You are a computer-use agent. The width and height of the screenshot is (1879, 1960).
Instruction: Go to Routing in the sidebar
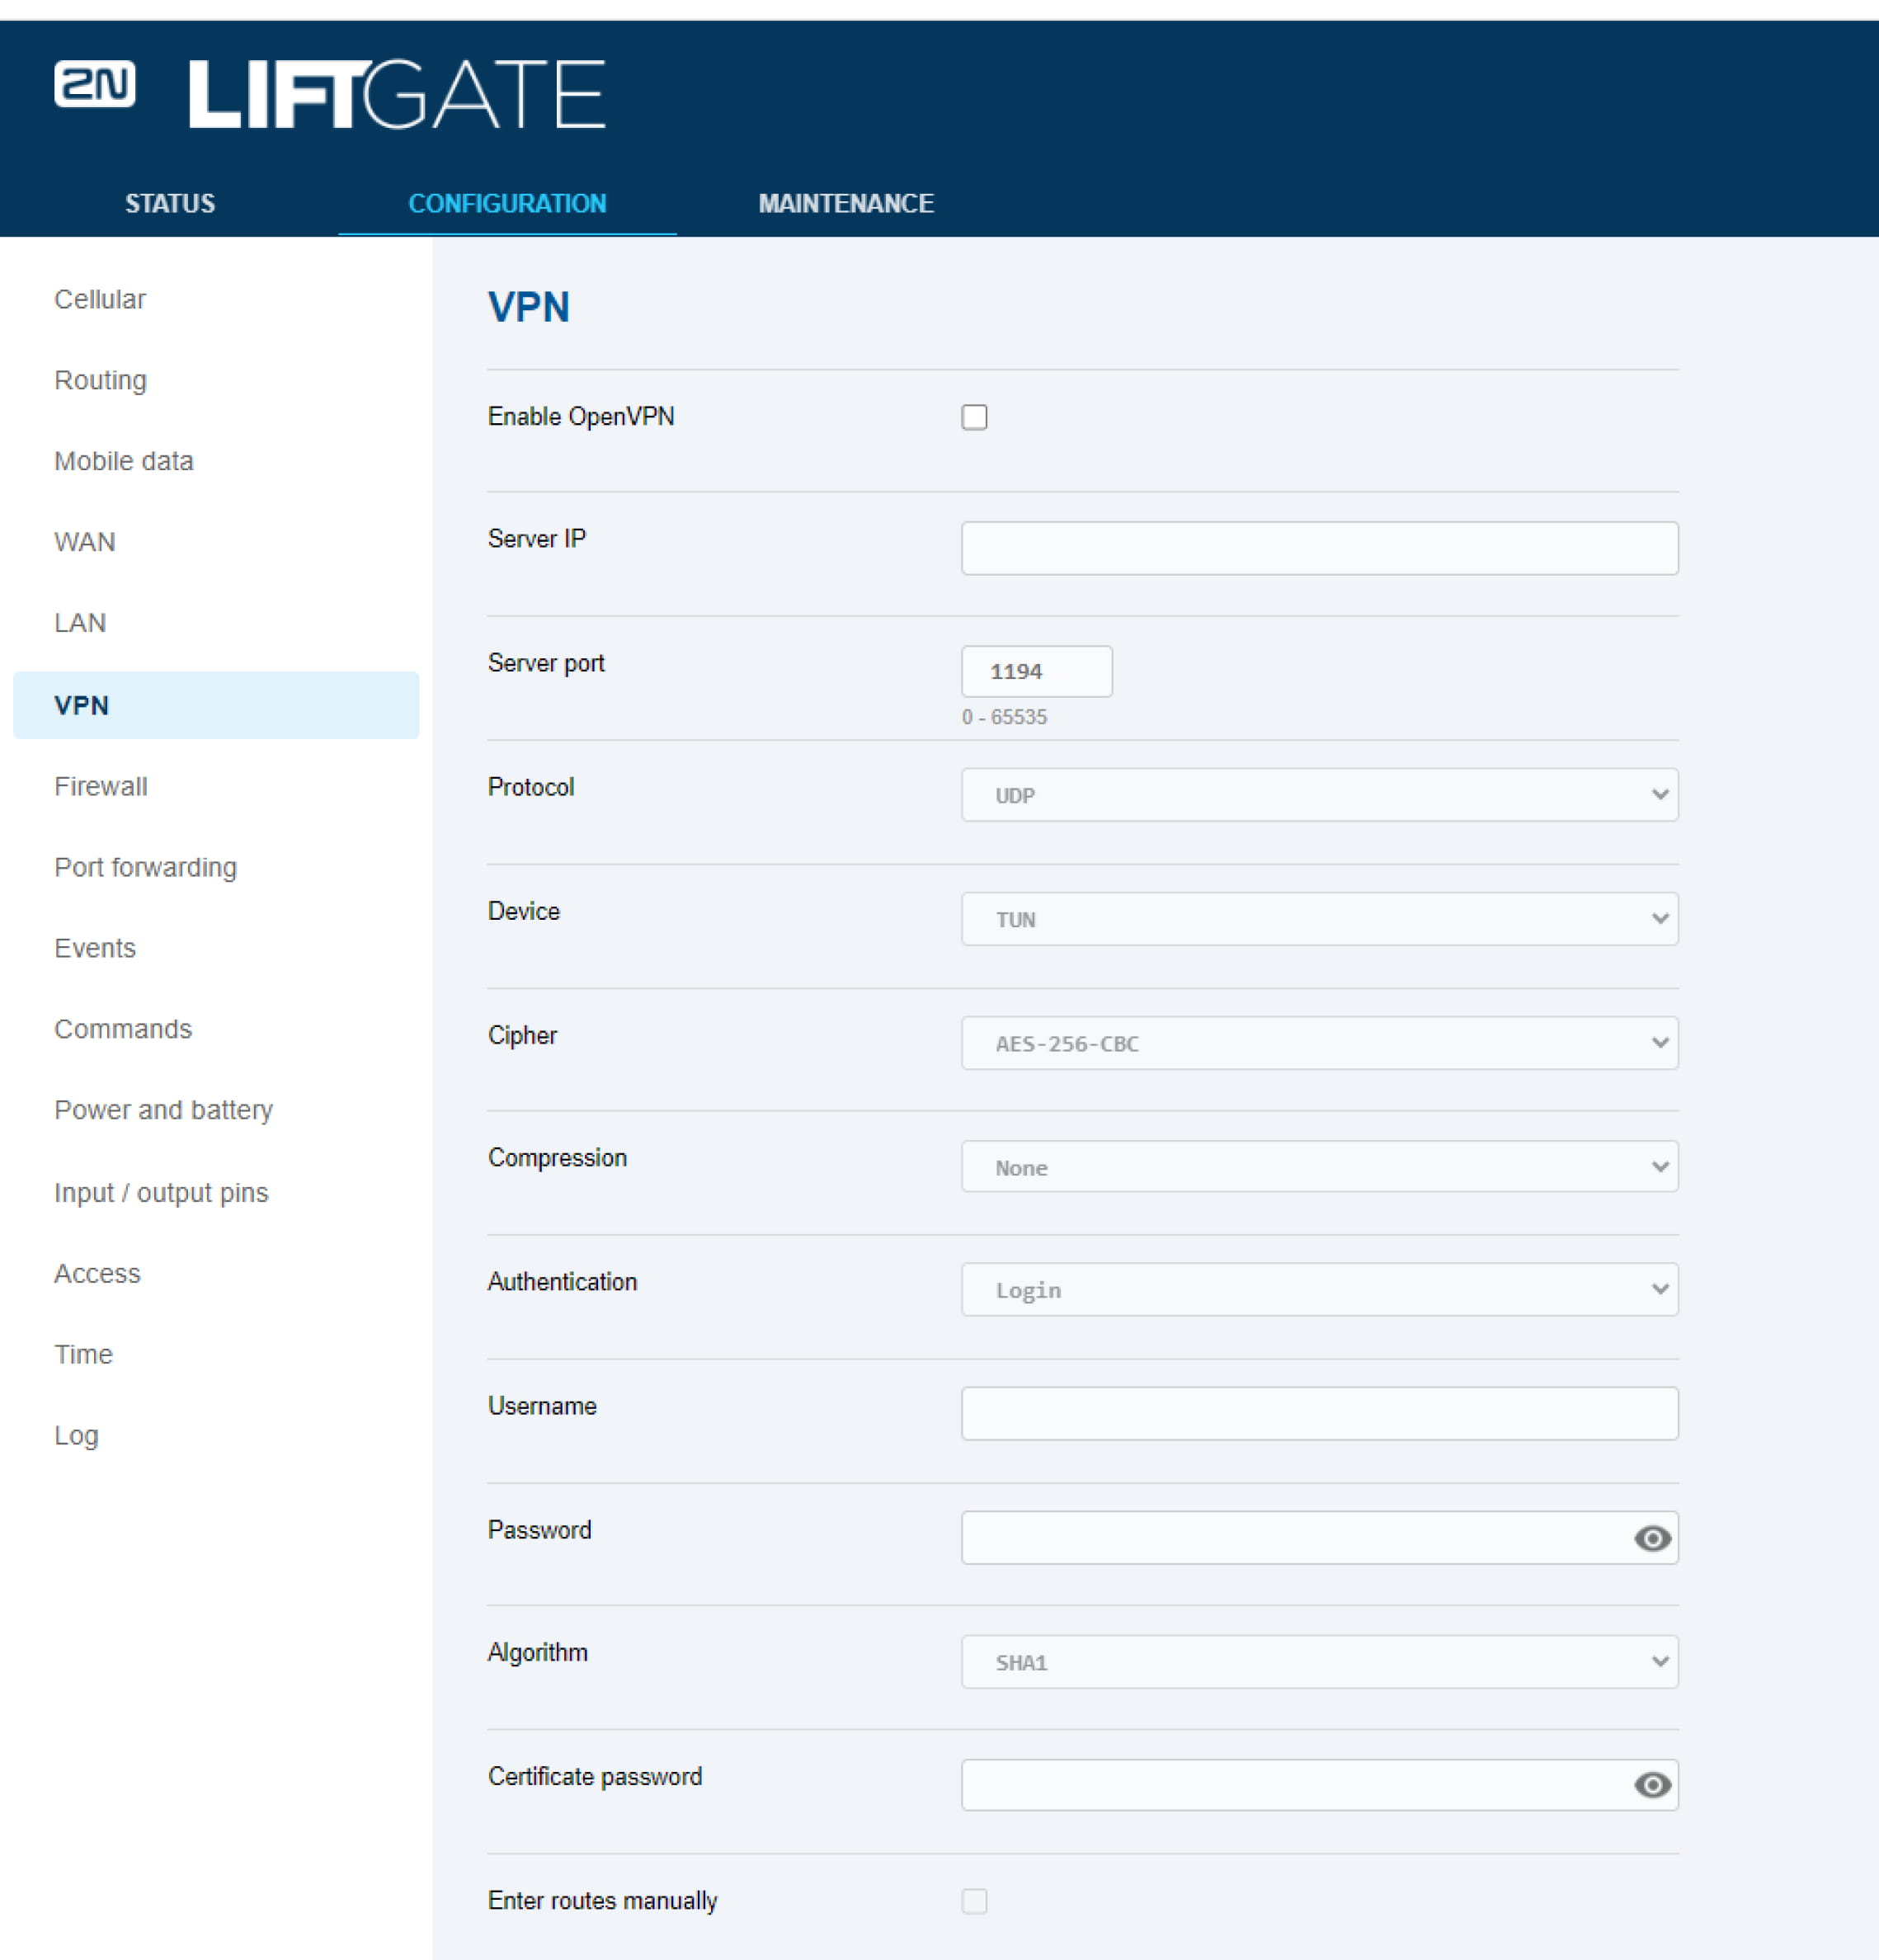click(x=100, y=380)
